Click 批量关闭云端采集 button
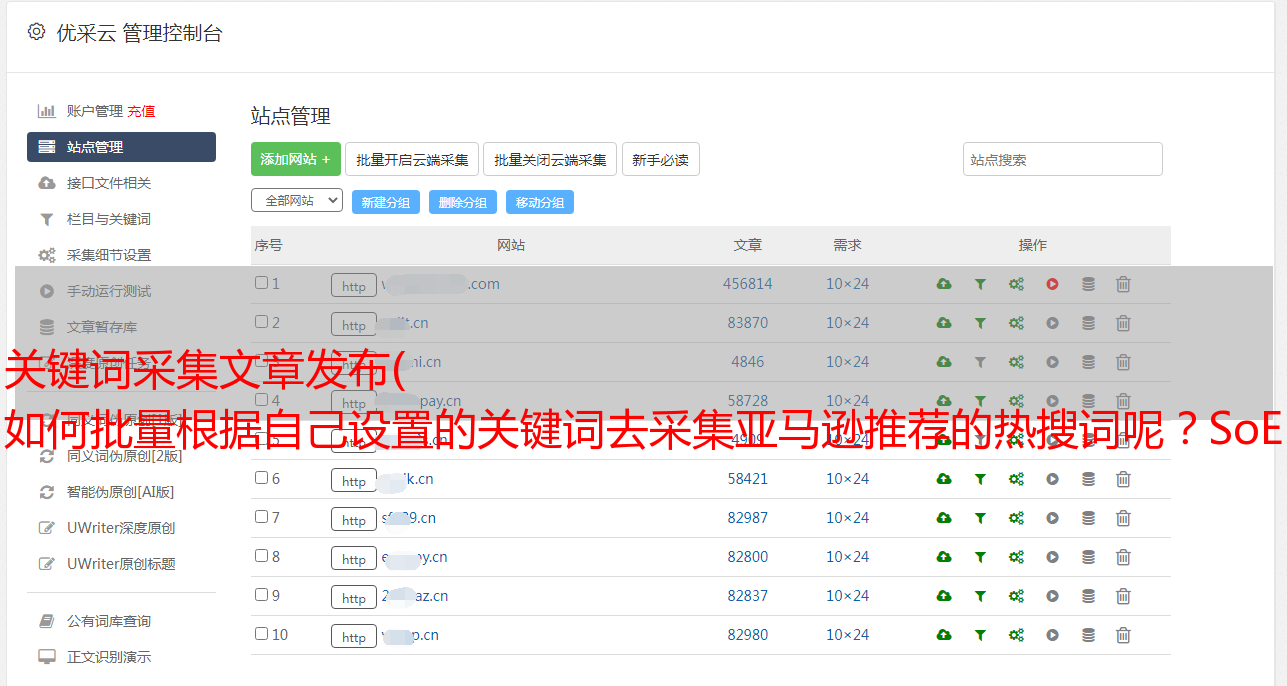This screenshot has height=686, width=1287. coord(550,159)
